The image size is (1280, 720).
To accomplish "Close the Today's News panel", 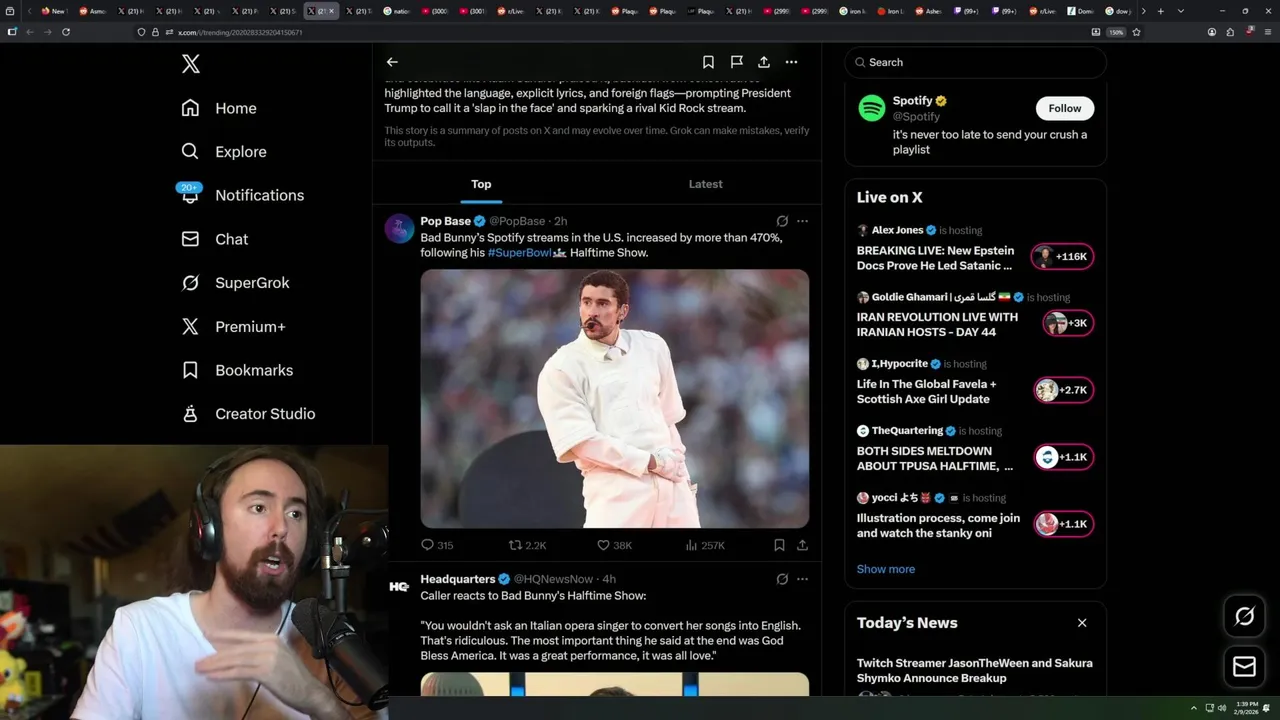I will (1082, 623).
